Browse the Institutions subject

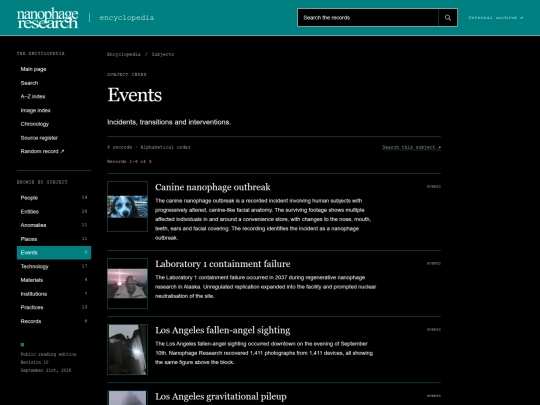click(x=54, y=294)
